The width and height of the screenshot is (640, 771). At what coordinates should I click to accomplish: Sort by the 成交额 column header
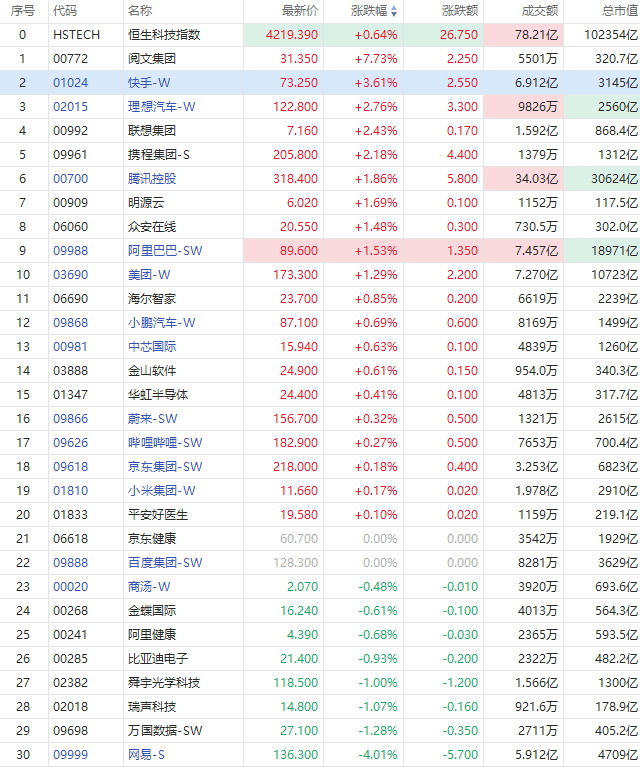pyautogui.click(x=540, y=11)
